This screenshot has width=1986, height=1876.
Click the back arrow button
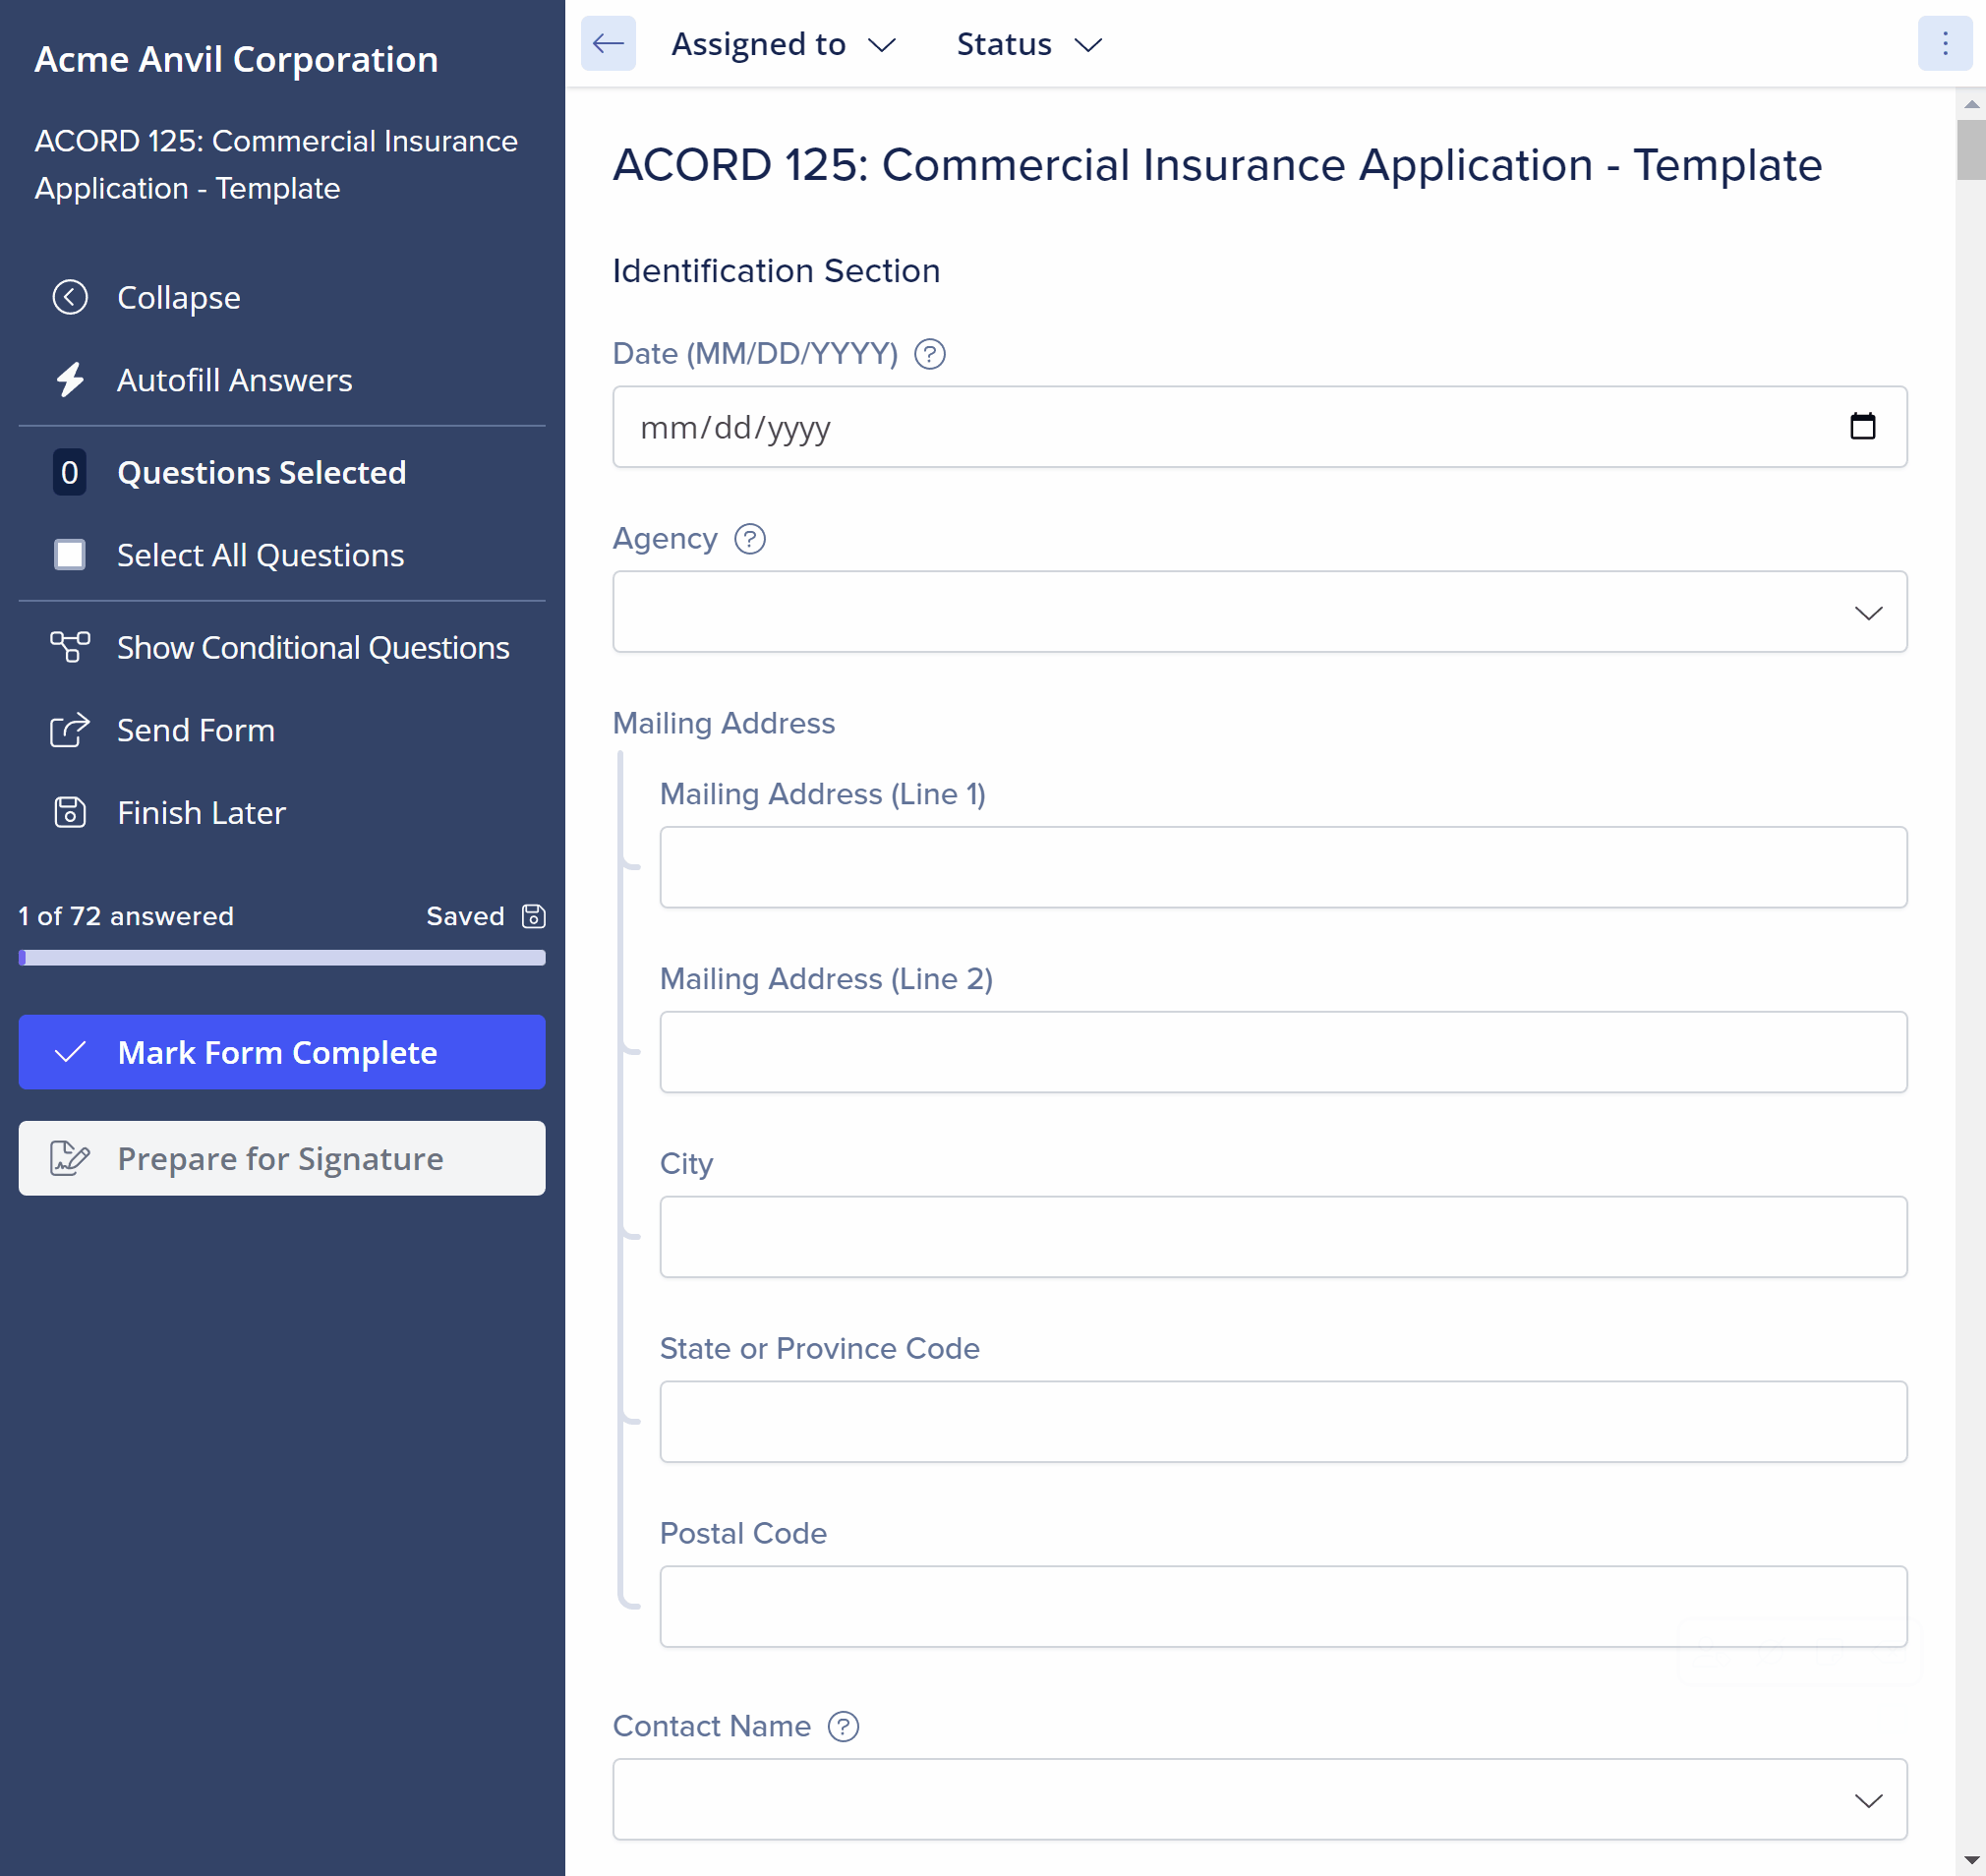(x=608, y=44)
